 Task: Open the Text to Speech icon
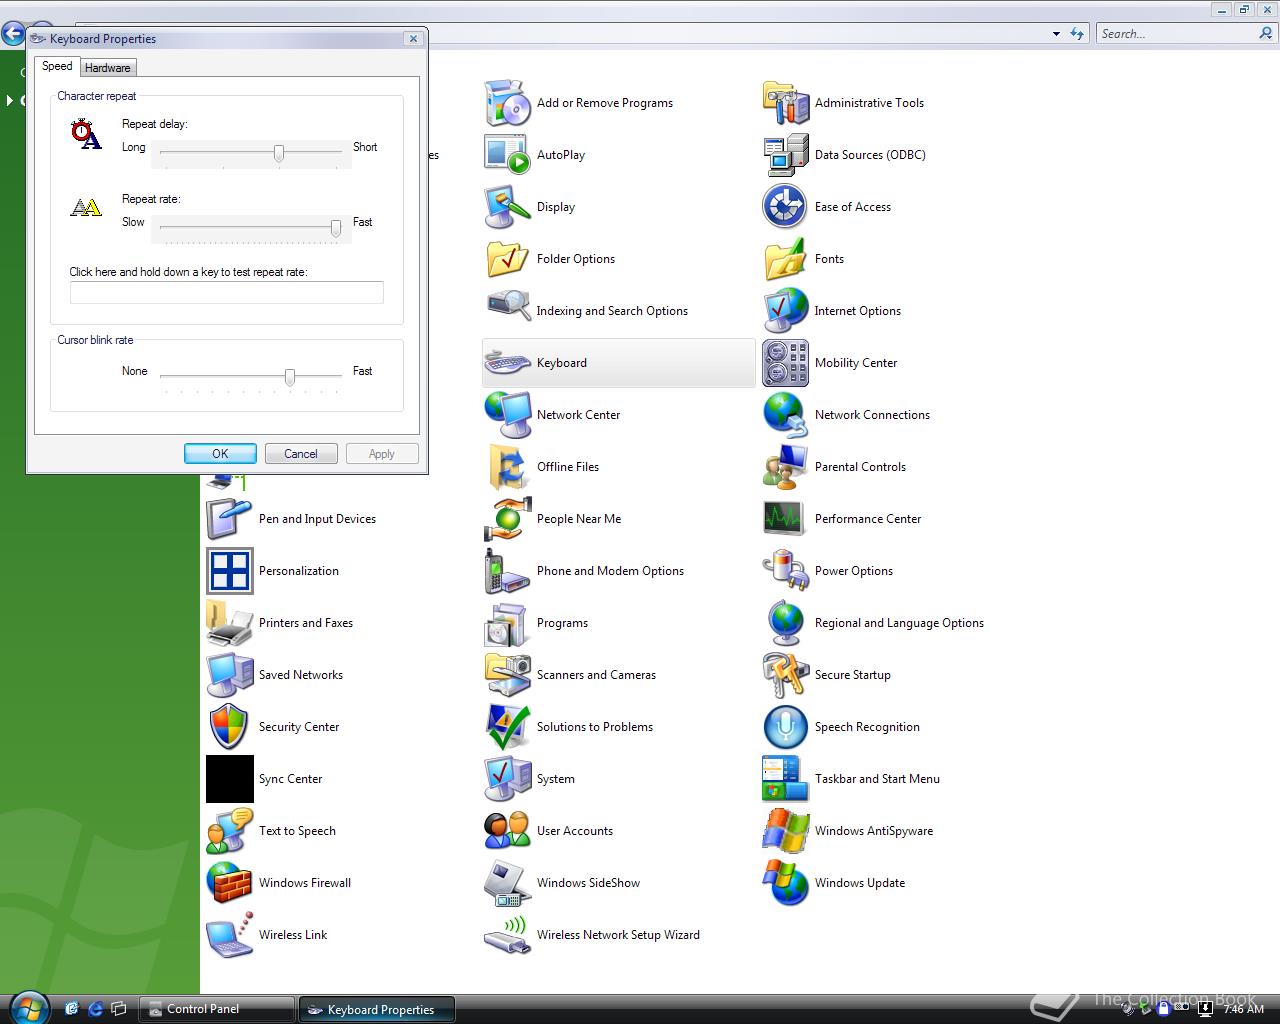click(x=229, y=831)
